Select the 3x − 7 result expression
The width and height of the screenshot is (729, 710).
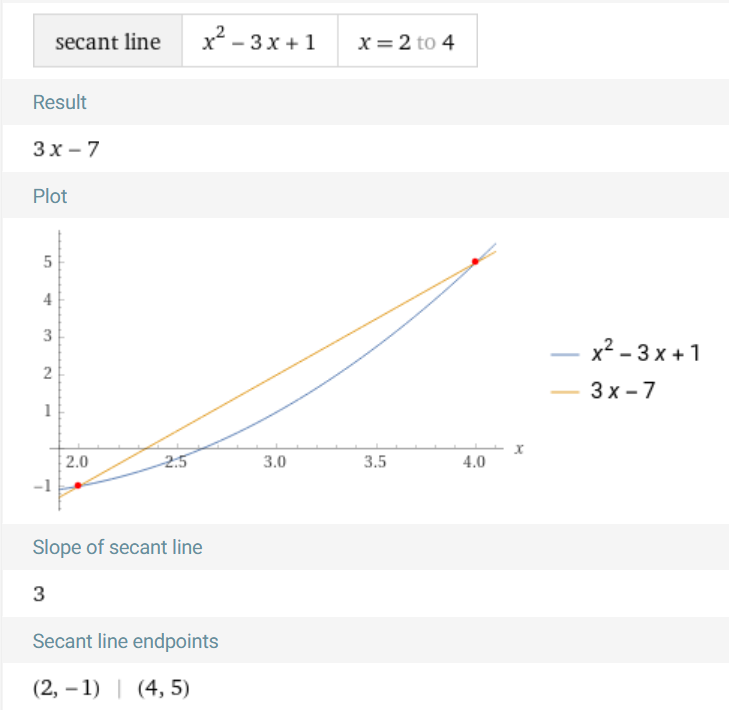click(x=66, y=150)
